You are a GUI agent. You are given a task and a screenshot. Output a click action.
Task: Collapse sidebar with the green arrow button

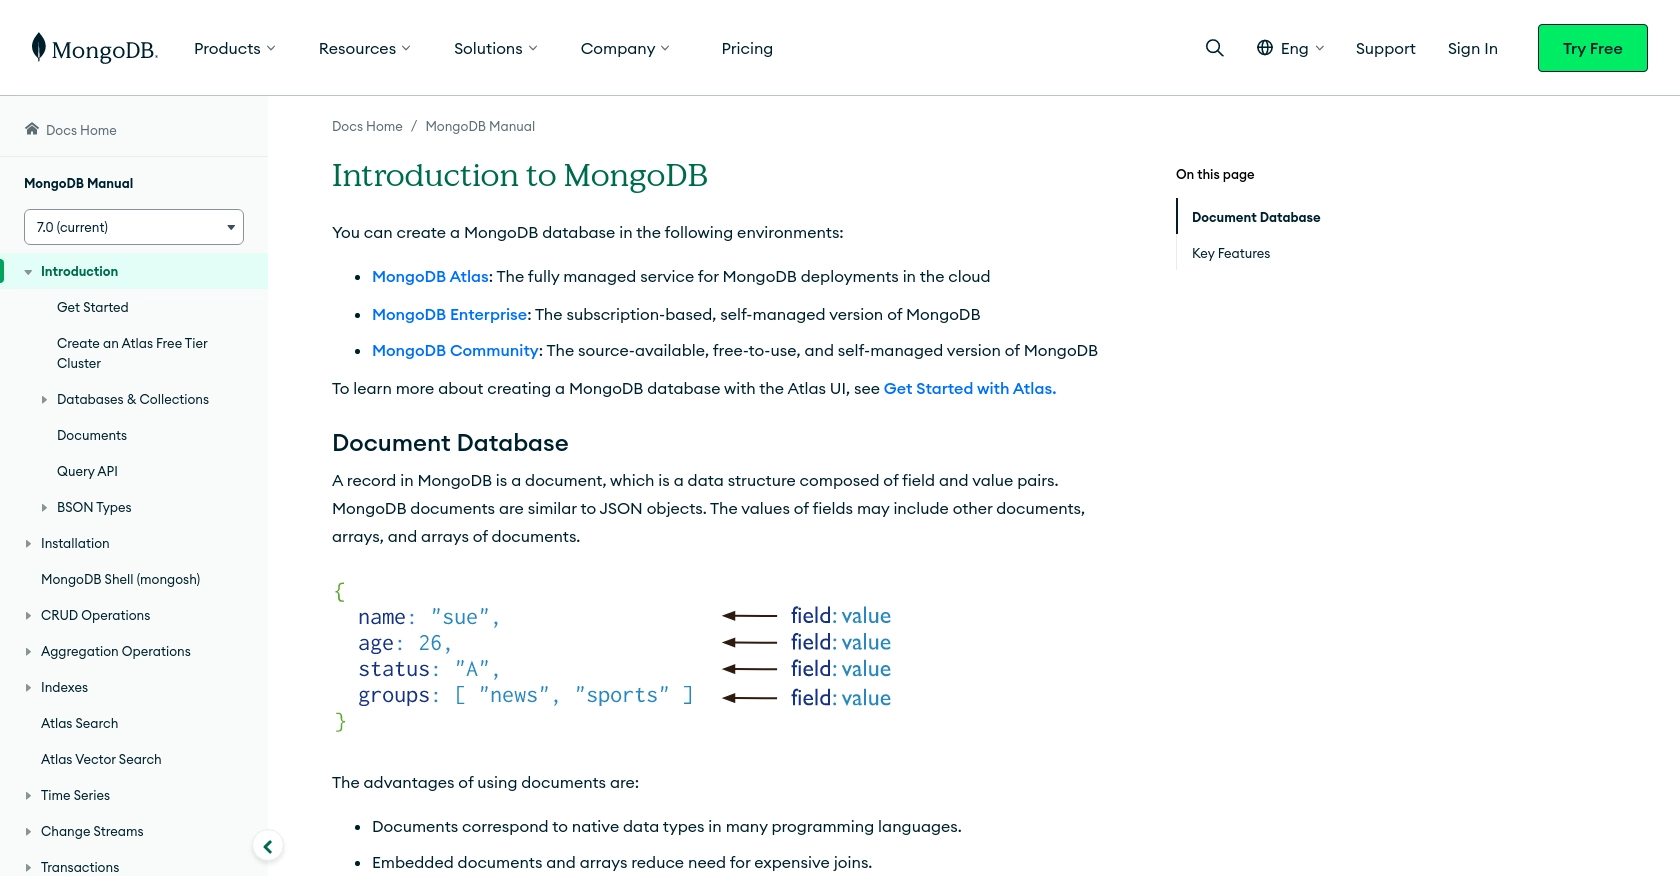click(268, 847)
